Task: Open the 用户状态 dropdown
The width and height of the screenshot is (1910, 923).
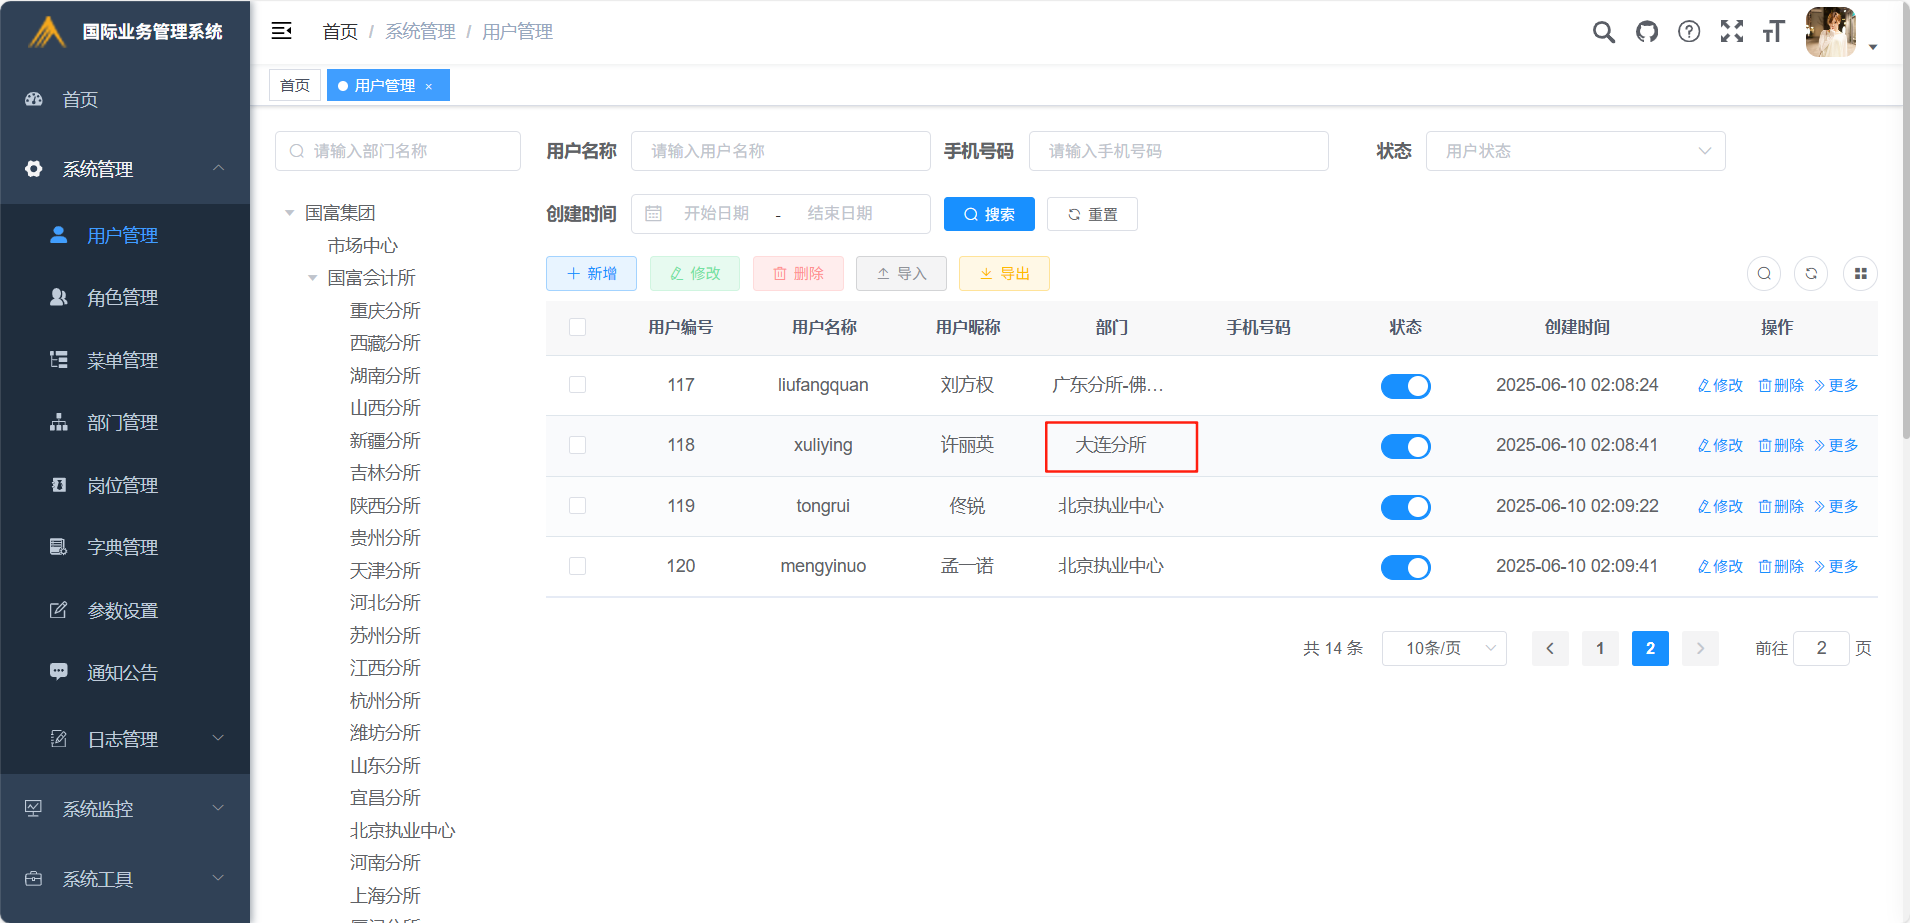Action: coord(1575,151)
